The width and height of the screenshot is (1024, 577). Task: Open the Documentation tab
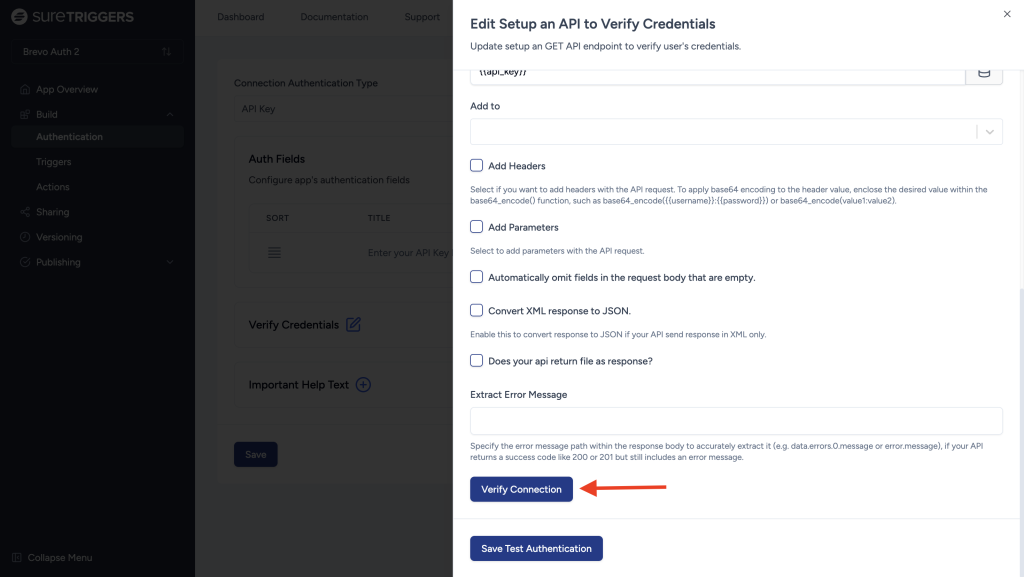tap(334, 17)
